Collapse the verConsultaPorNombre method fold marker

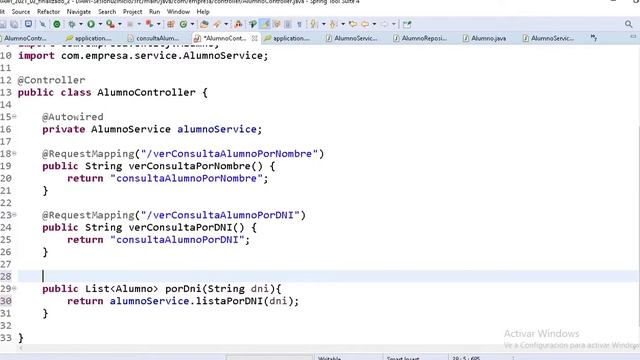14,153
